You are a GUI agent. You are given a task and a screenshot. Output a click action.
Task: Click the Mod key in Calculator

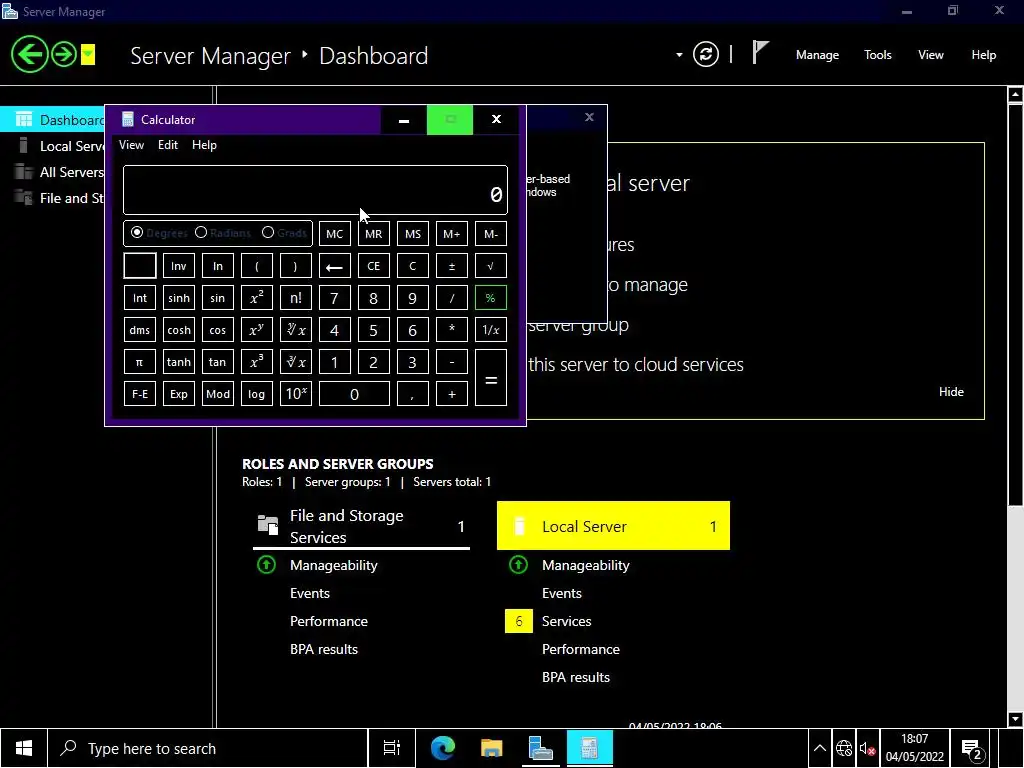click(x=217, y=394)
